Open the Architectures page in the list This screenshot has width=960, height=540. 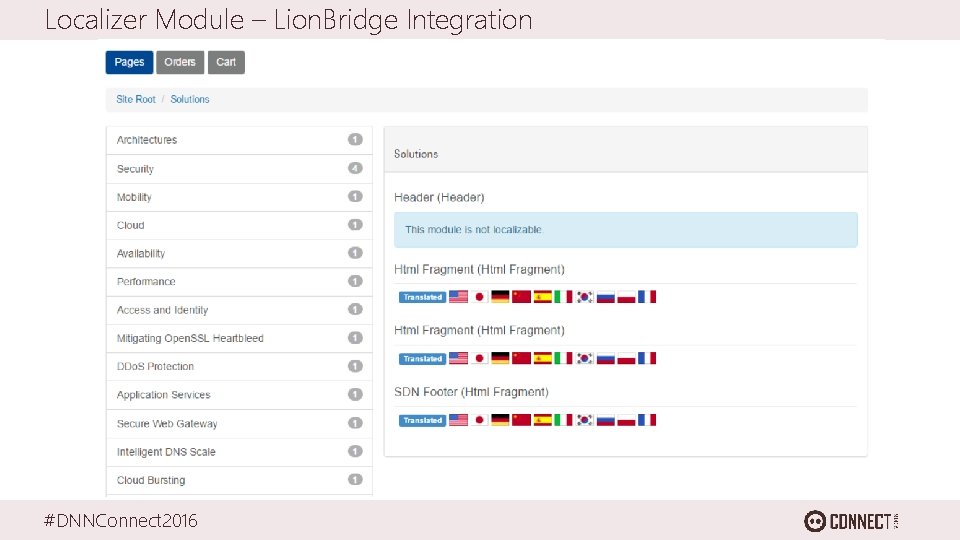[x=239, y=140]
